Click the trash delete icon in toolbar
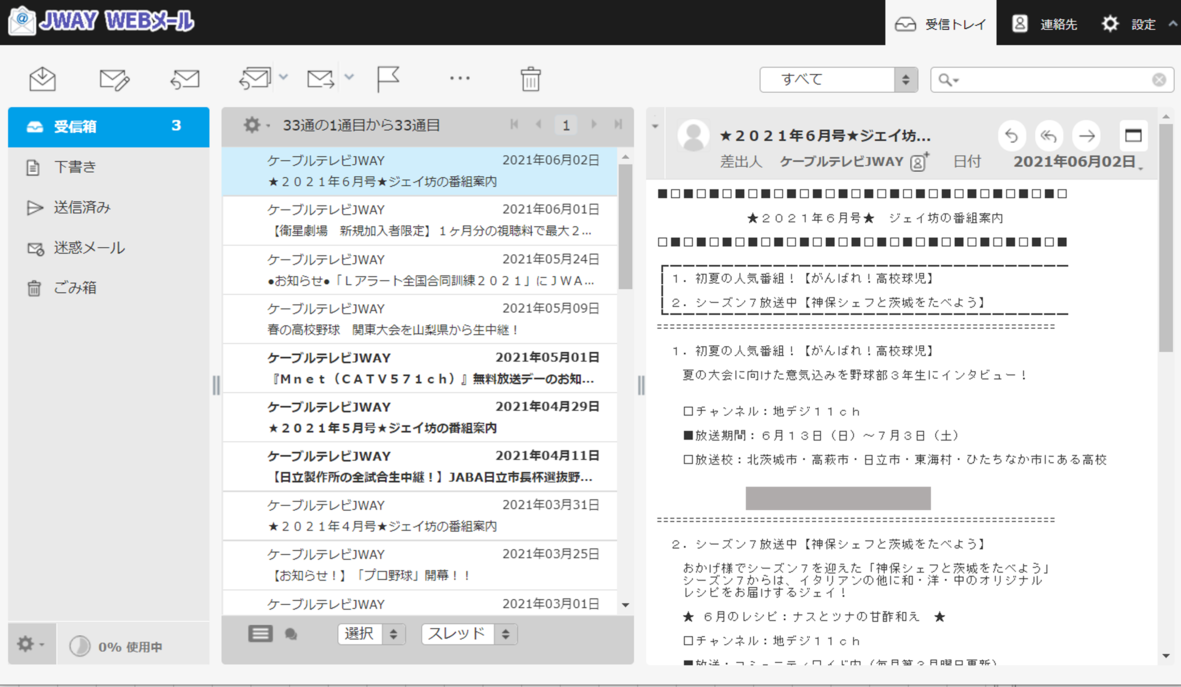Image resolution: width=1181 pixels, height=687 pixels. coord(530,78)
